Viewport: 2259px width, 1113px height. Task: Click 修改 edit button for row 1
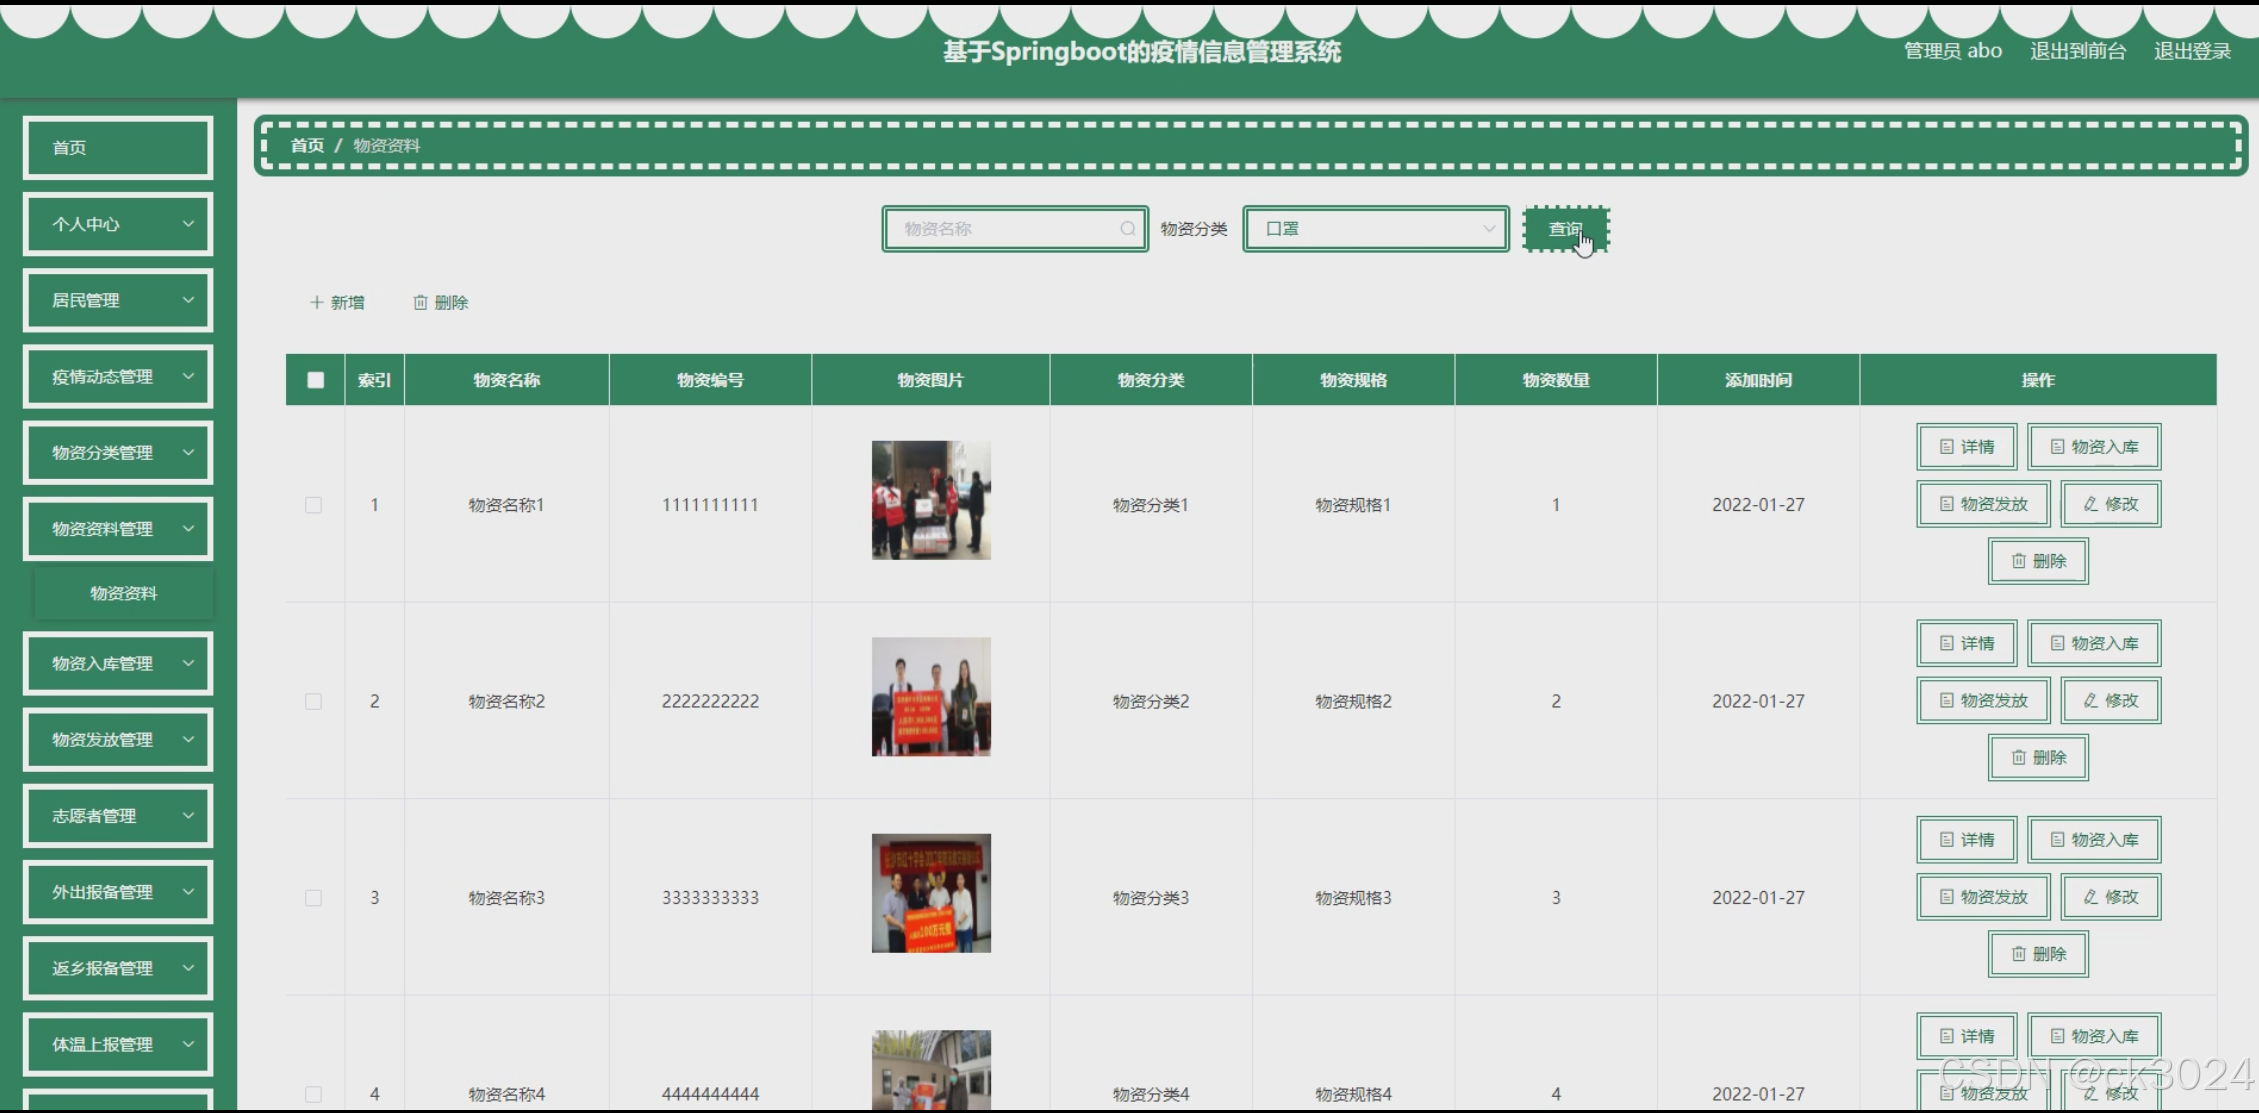coord(2111,504)
